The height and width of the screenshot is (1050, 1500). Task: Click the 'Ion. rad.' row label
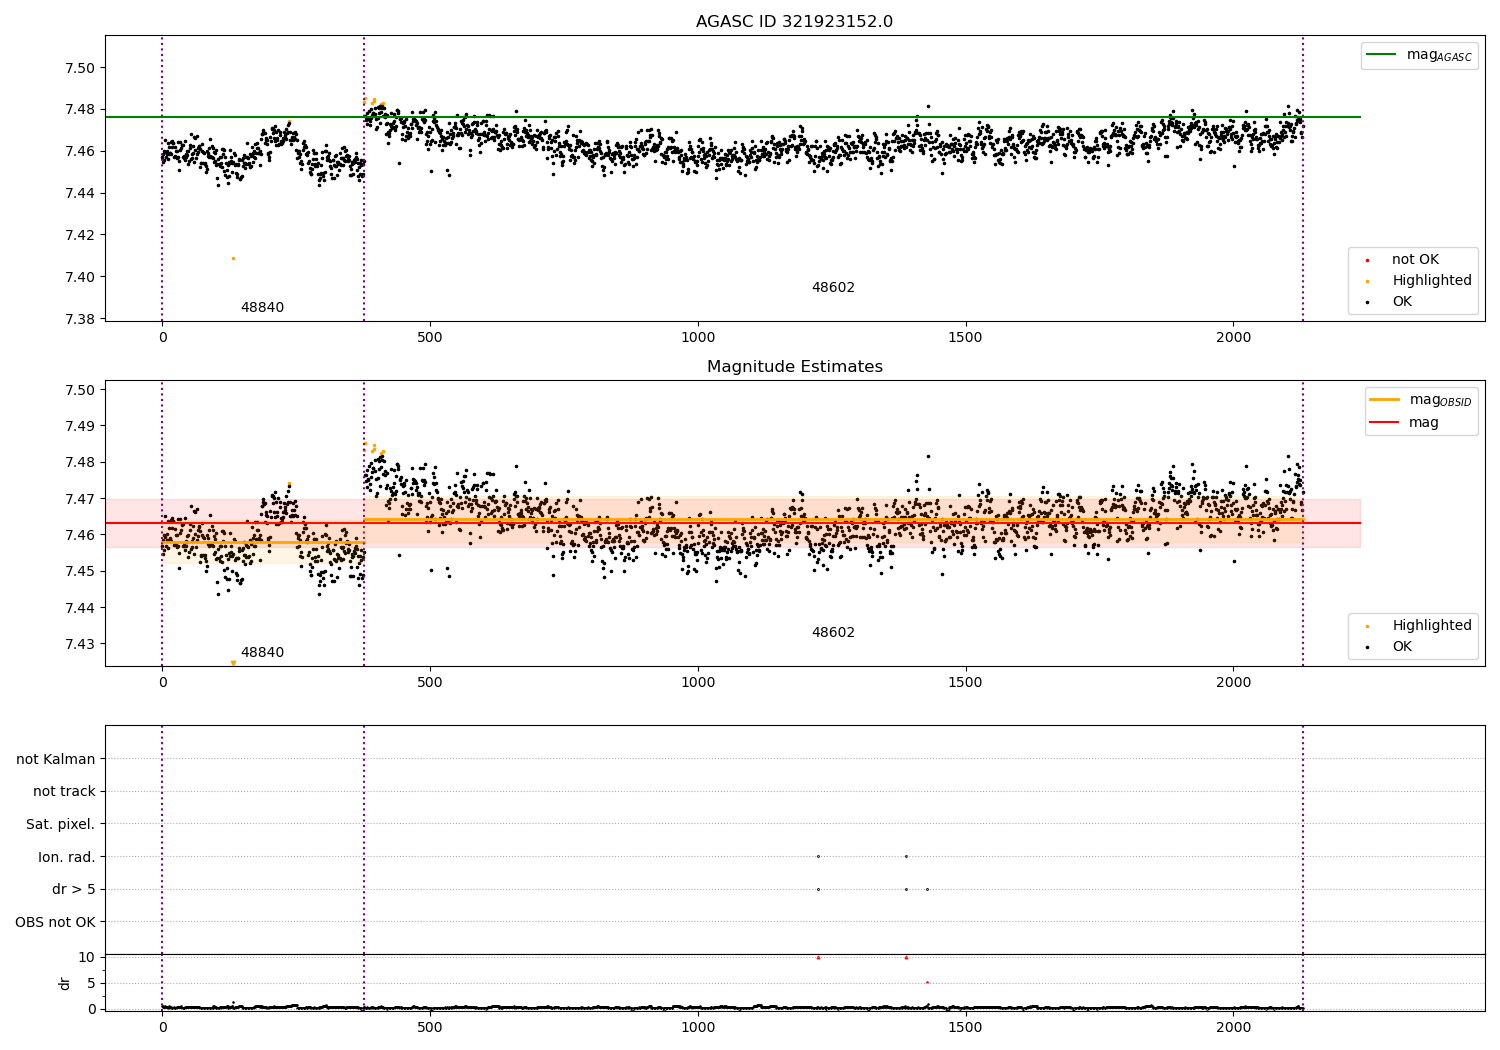tap(66, 857)
